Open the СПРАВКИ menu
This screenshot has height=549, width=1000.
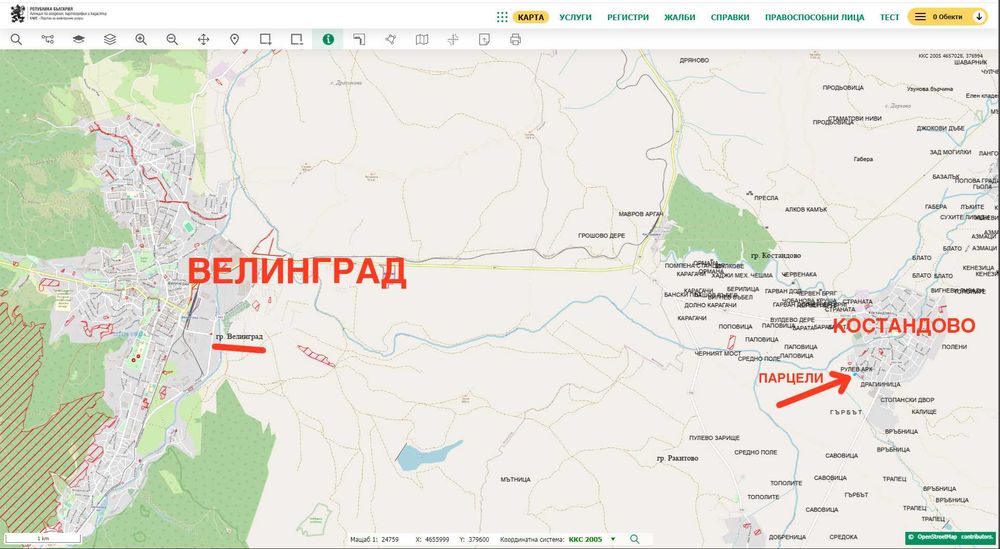click(x=730, y=17)
